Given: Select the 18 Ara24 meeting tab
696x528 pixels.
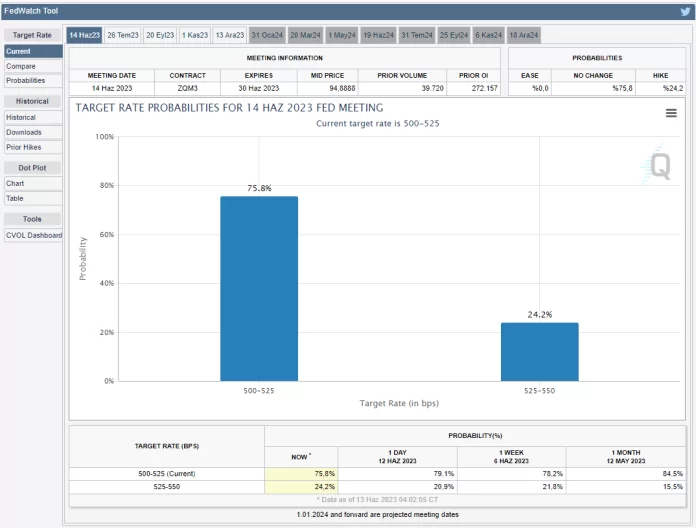Looking at the screenshot, I should tap(523, 35).
